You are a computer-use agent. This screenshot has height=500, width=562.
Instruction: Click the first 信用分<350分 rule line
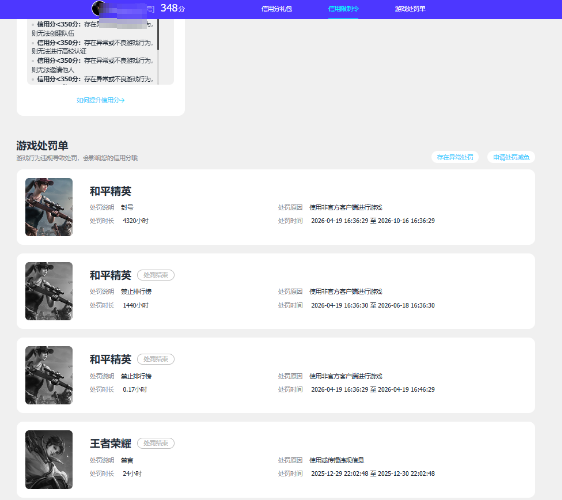click(x=92, y=28)
